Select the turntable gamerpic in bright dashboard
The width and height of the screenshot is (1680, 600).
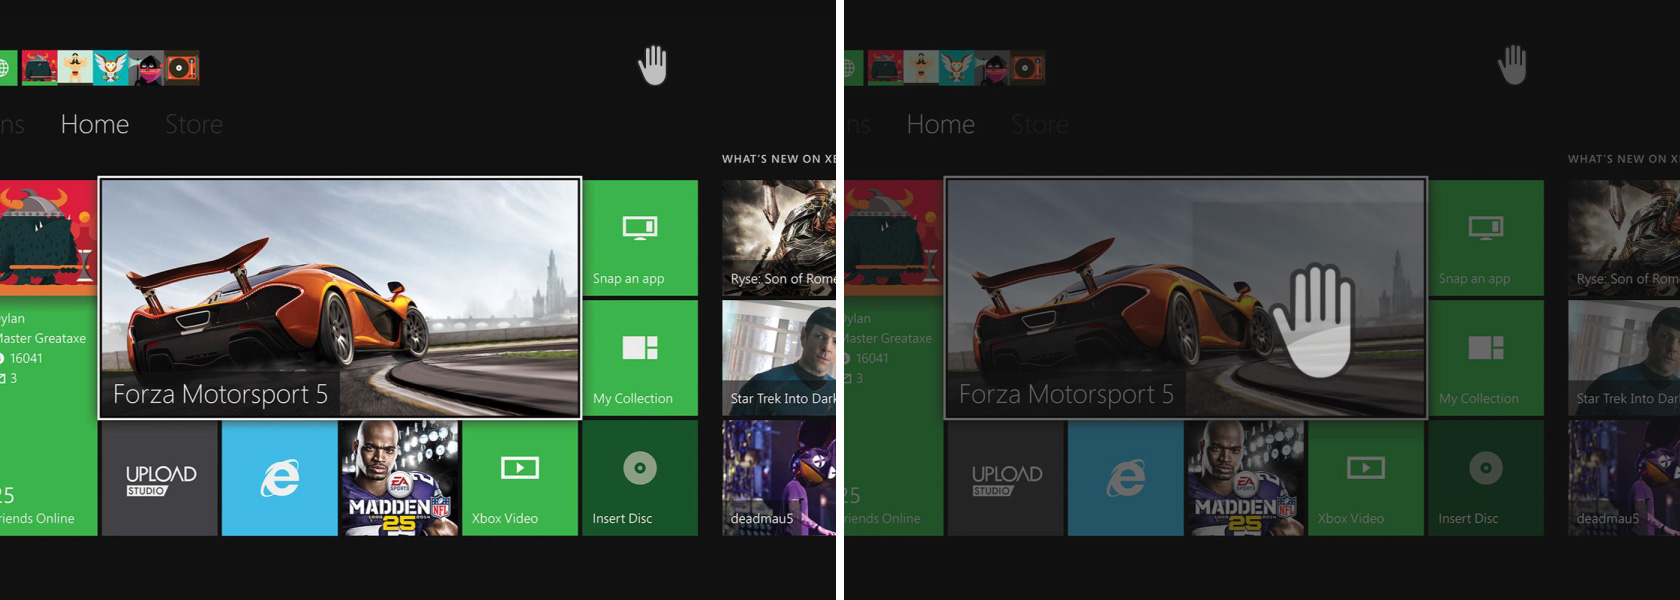182,67
